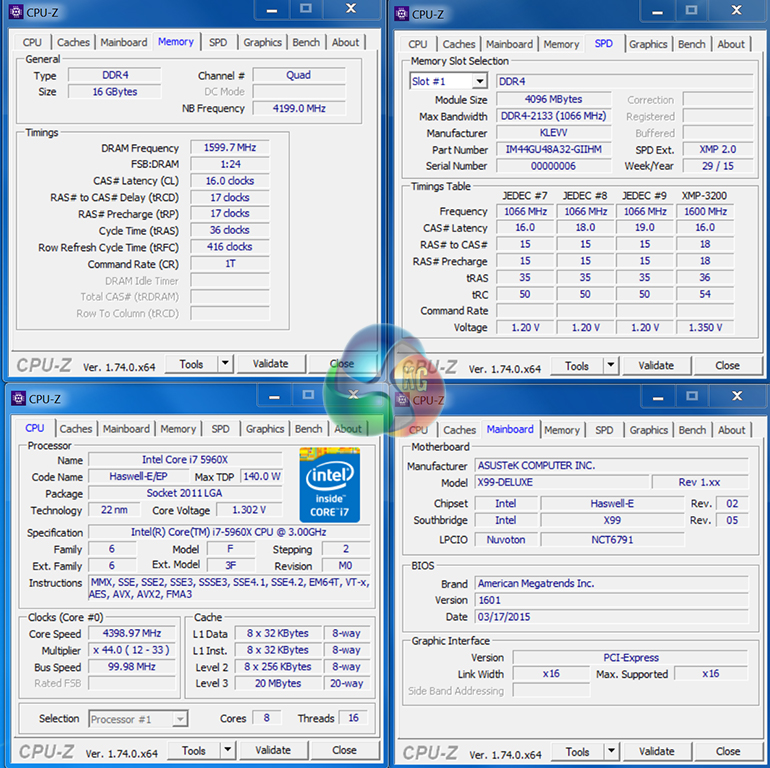This screenshot has height=768, width=770.
Task: Maximize the SPD CPU-Z window
Action: click(691, 10)
